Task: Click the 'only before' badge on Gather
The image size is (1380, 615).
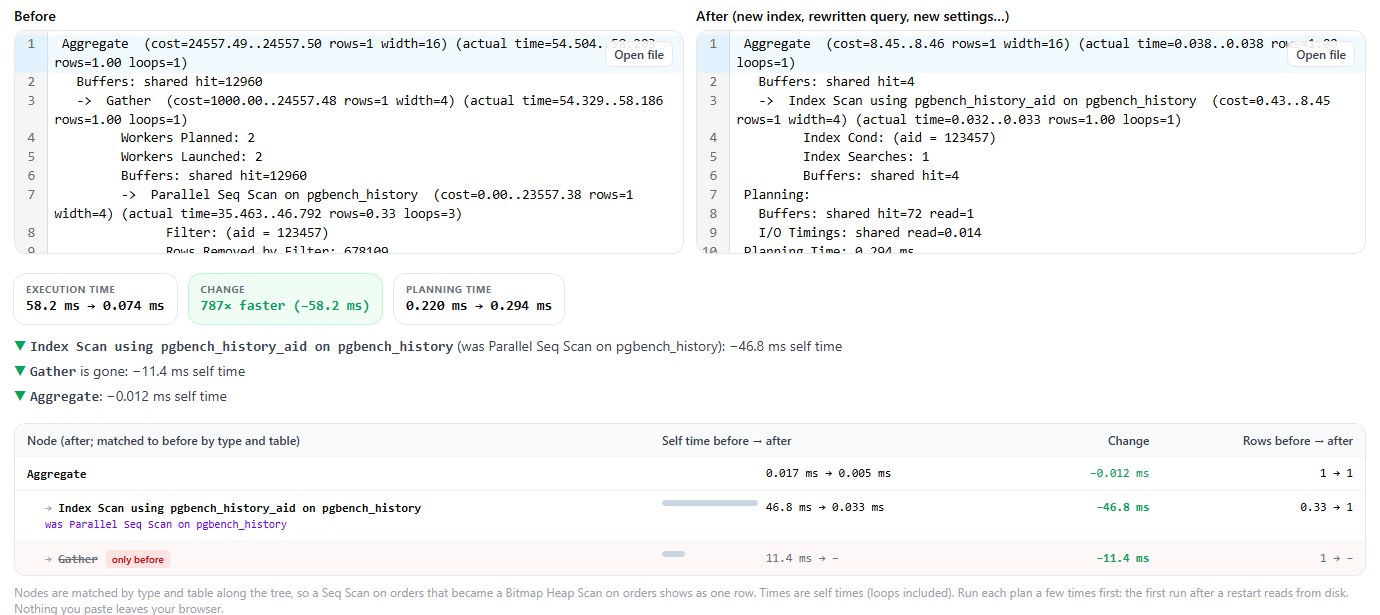Action: click(x=138, y=559)
